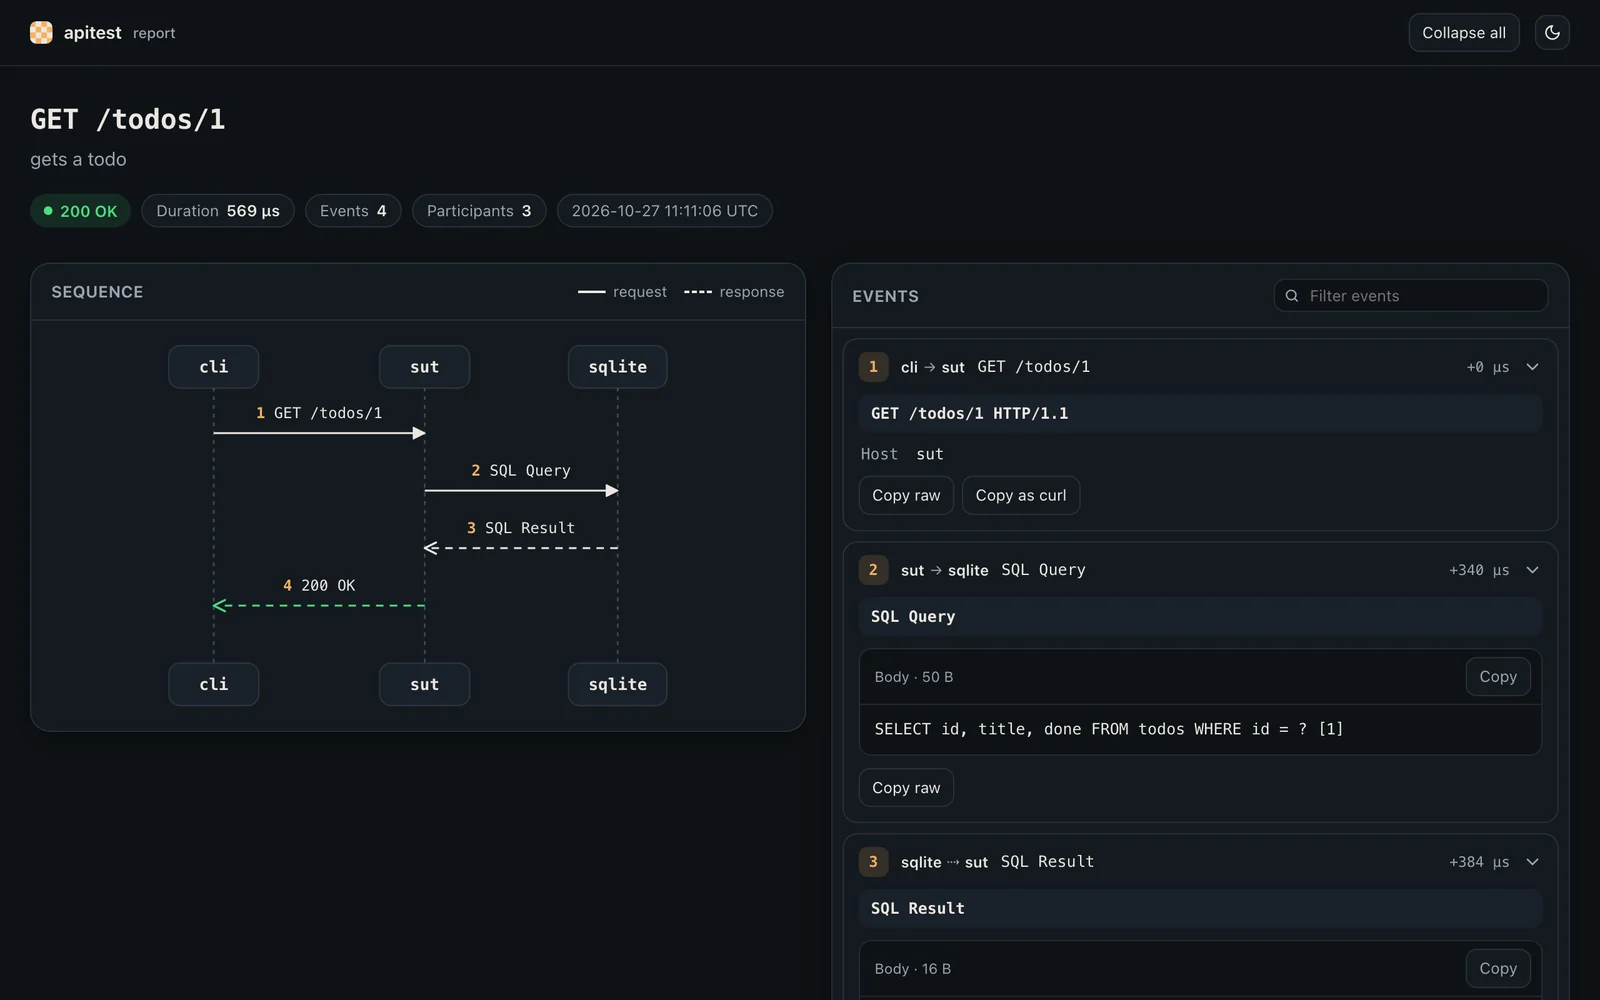Collapse event 3 SQL Result chevron

(1532, 862)
